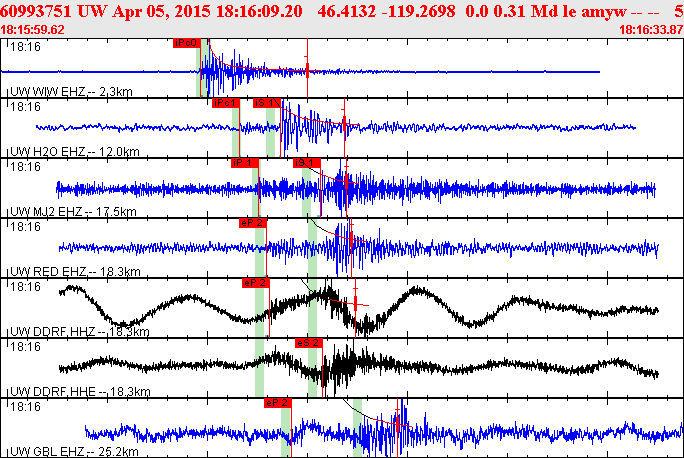
Task: Select the P pick flag on H2O trace
Action: pyautogui.click(x=225, y=103)
